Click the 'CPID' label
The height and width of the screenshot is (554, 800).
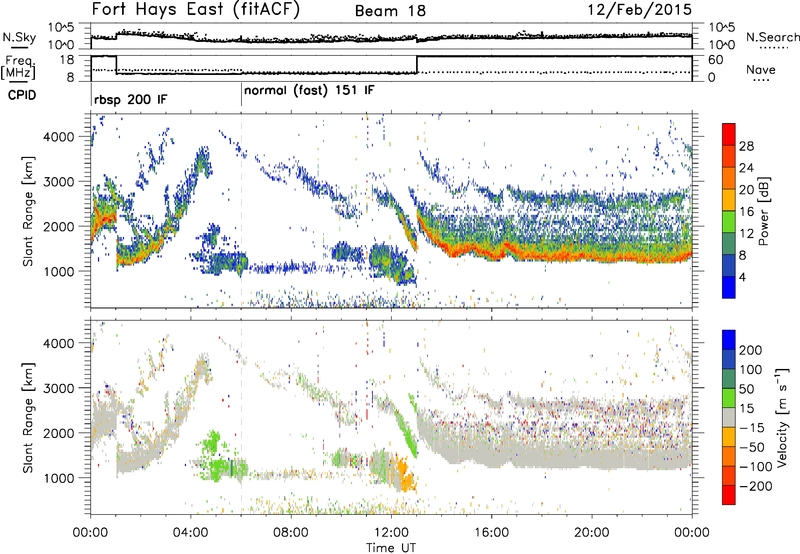22,95
